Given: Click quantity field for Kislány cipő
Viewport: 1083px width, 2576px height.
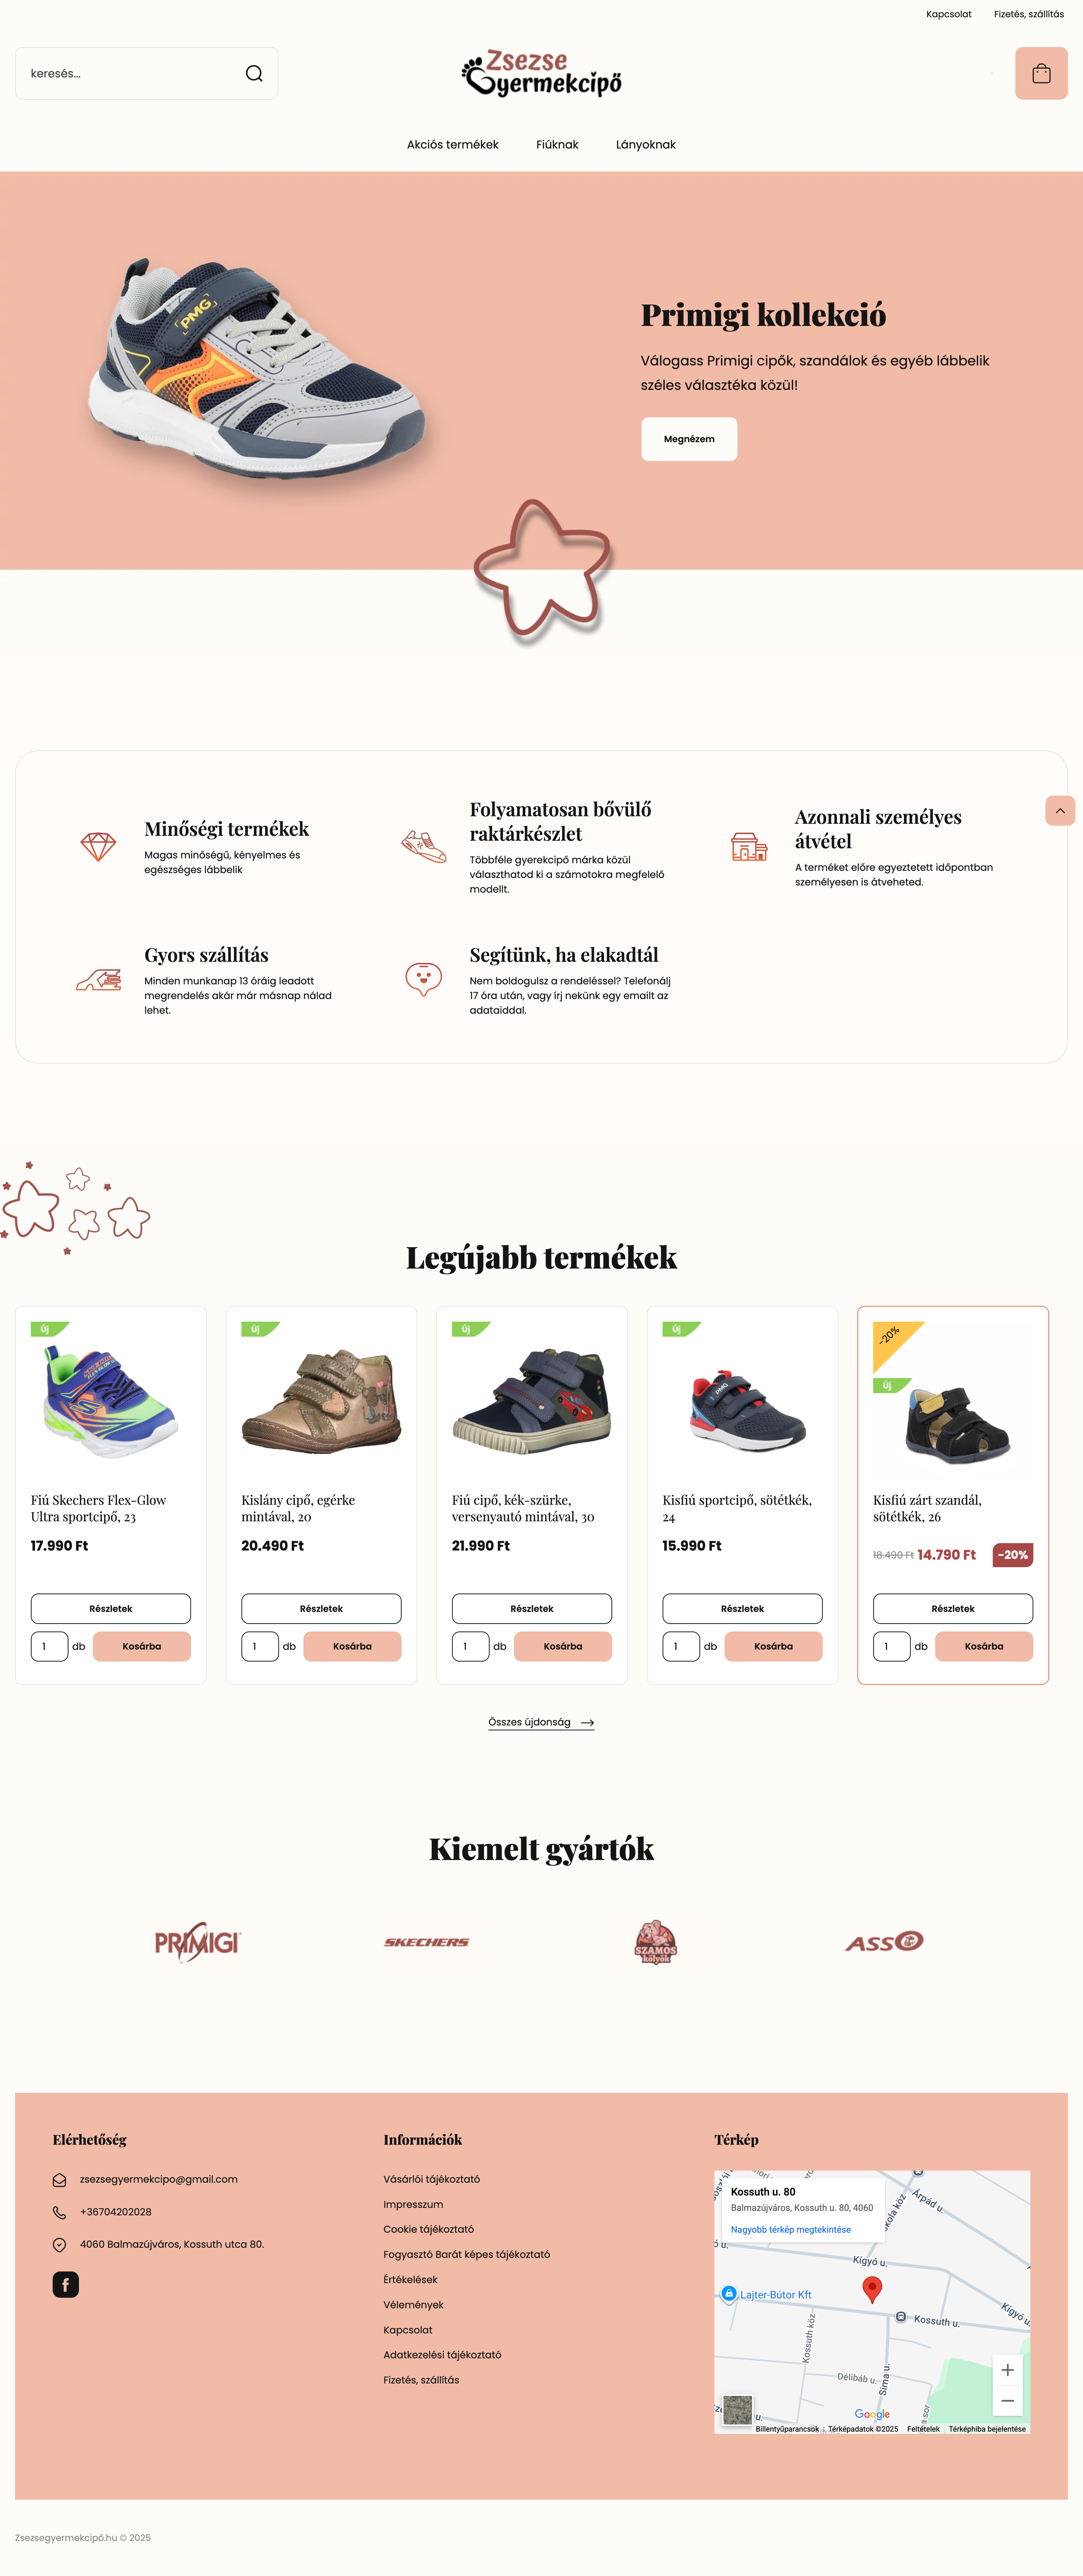Looking at the screenshot, I should click(260, 1646).
